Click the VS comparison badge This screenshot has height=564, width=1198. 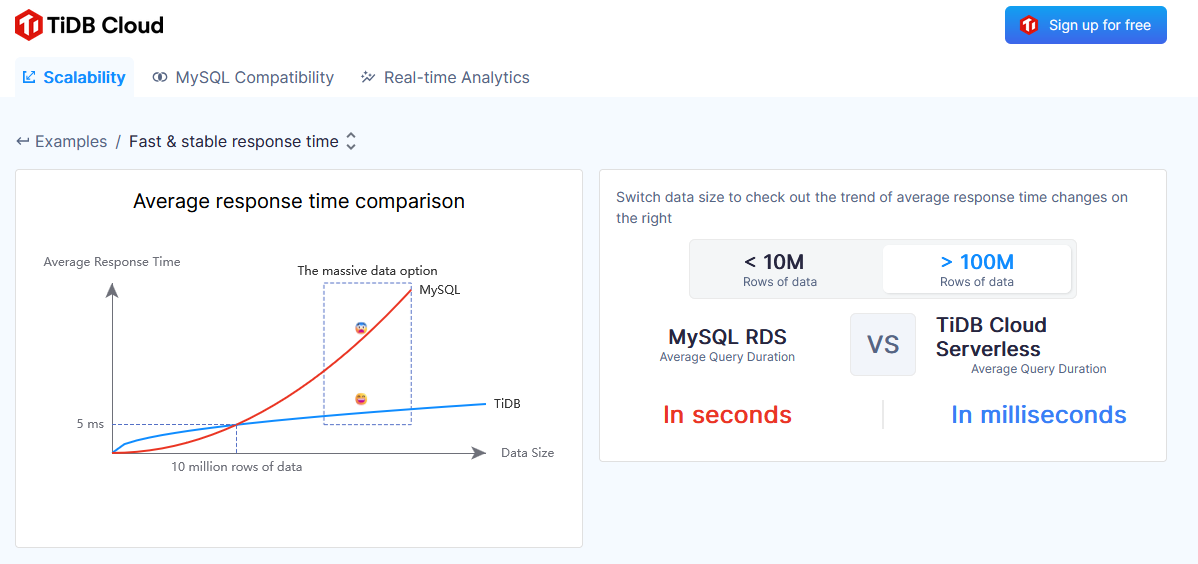883,345
